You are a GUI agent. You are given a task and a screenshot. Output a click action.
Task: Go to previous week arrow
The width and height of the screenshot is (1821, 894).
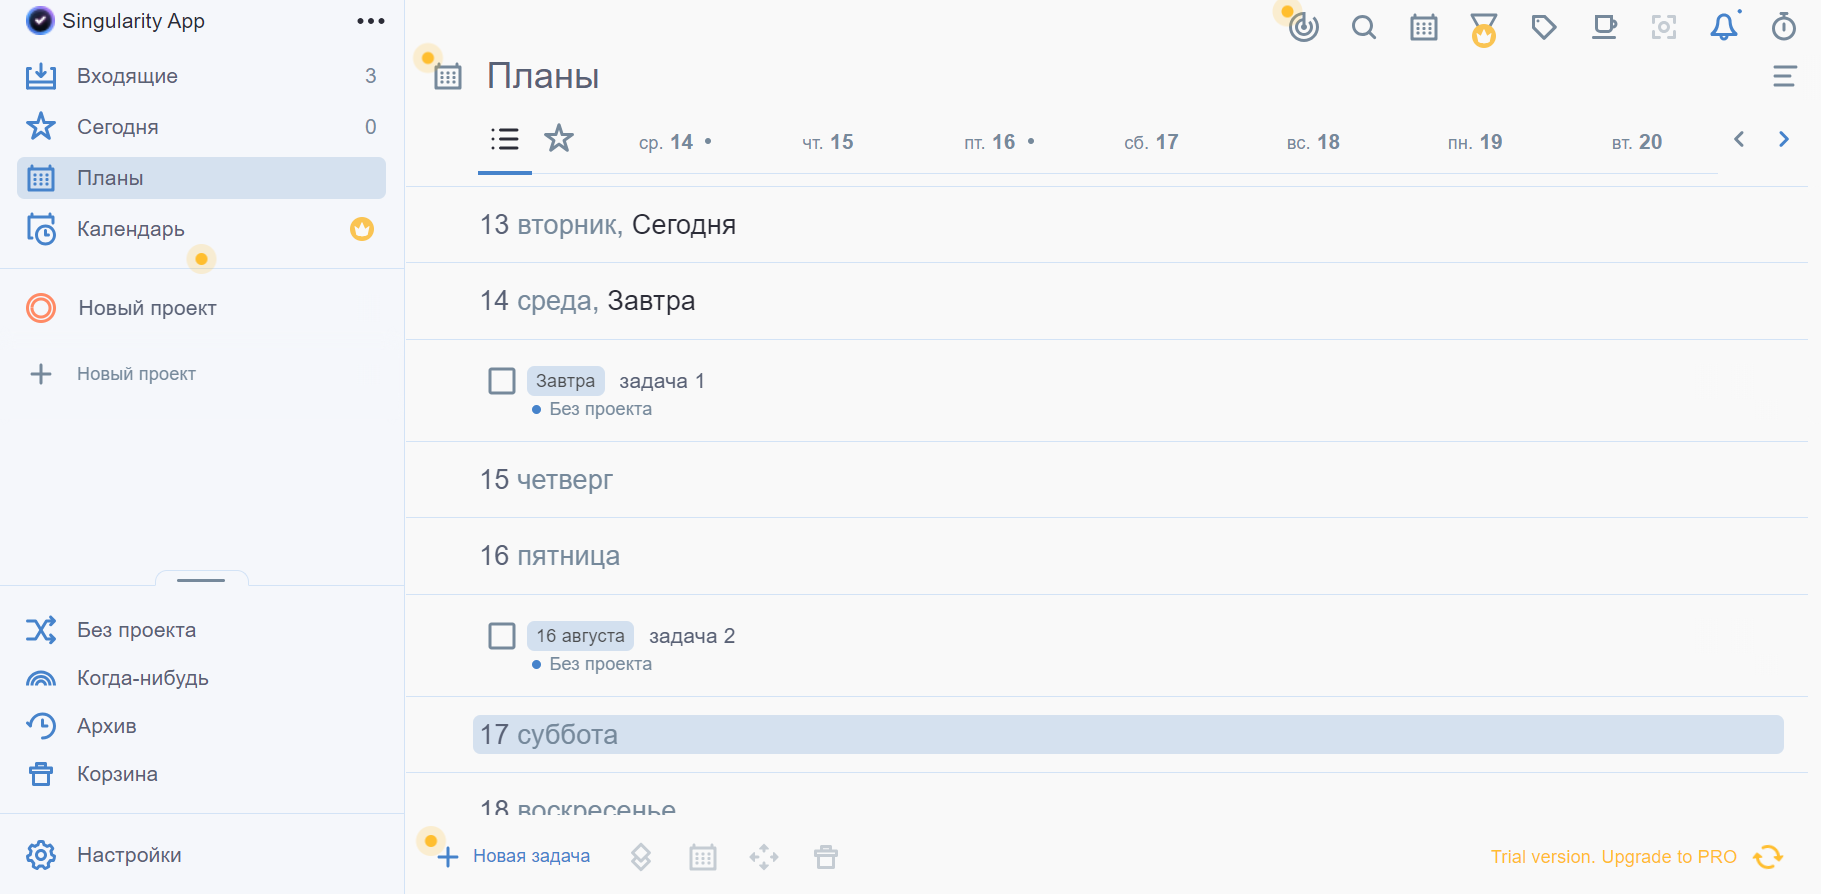(x=1739, y=139)
